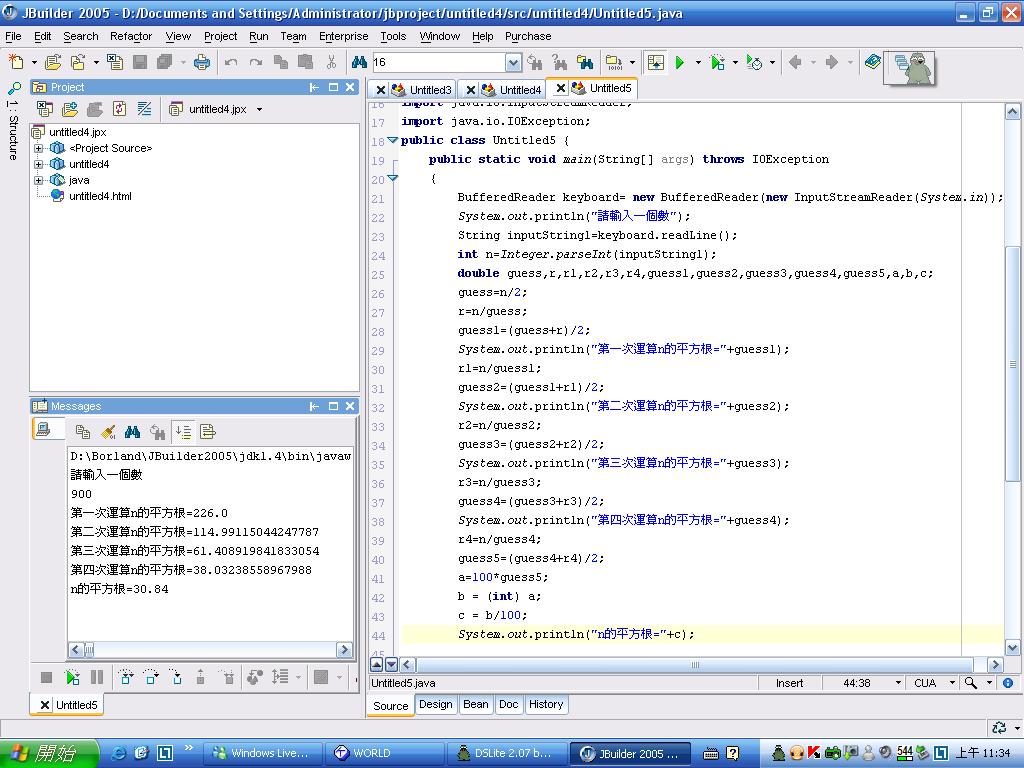Click the Open file toolbar icon

[x=53, y=63]
